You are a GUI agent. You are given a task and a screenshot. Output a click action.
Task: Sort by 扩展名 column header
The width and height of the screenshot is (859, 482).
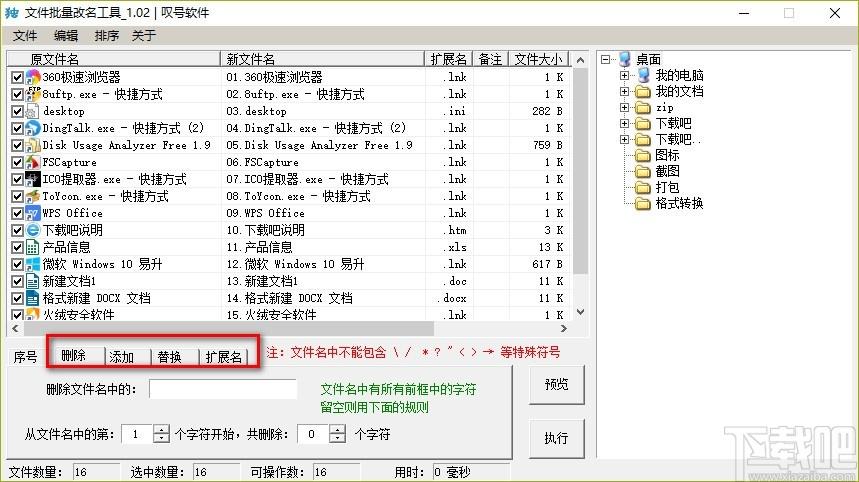pos(448,59)
